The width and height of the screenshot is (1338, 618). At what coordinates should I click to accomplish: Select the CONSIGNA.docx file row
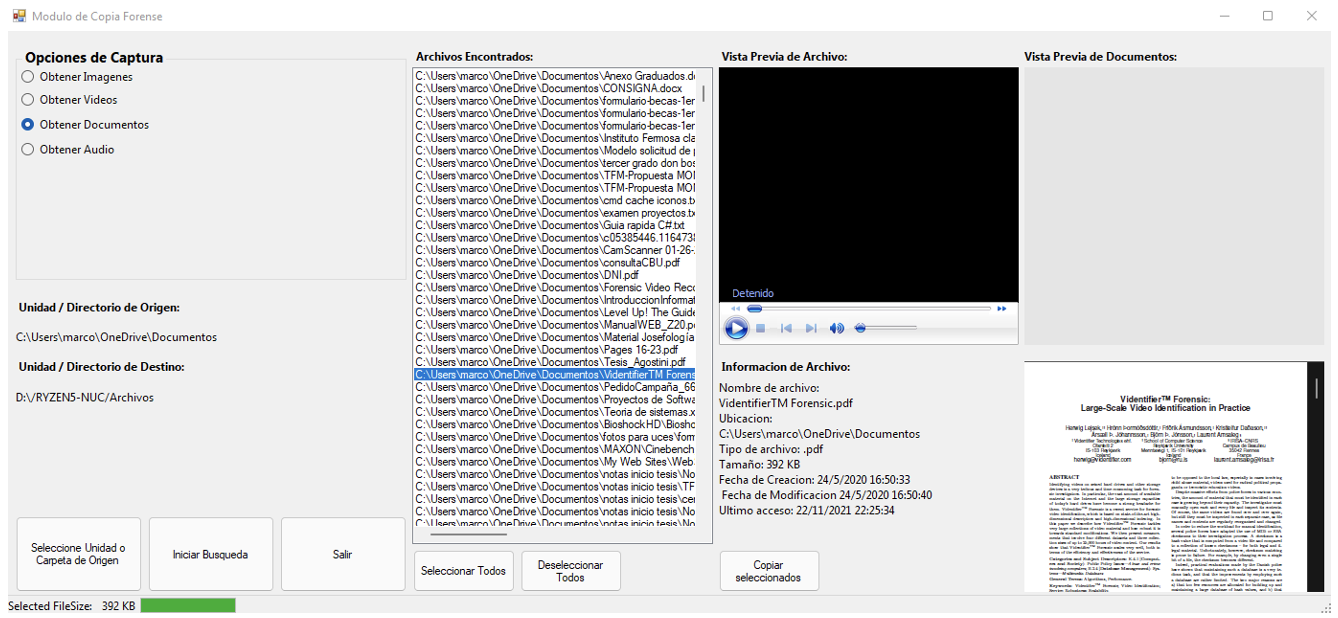(555, 88)
